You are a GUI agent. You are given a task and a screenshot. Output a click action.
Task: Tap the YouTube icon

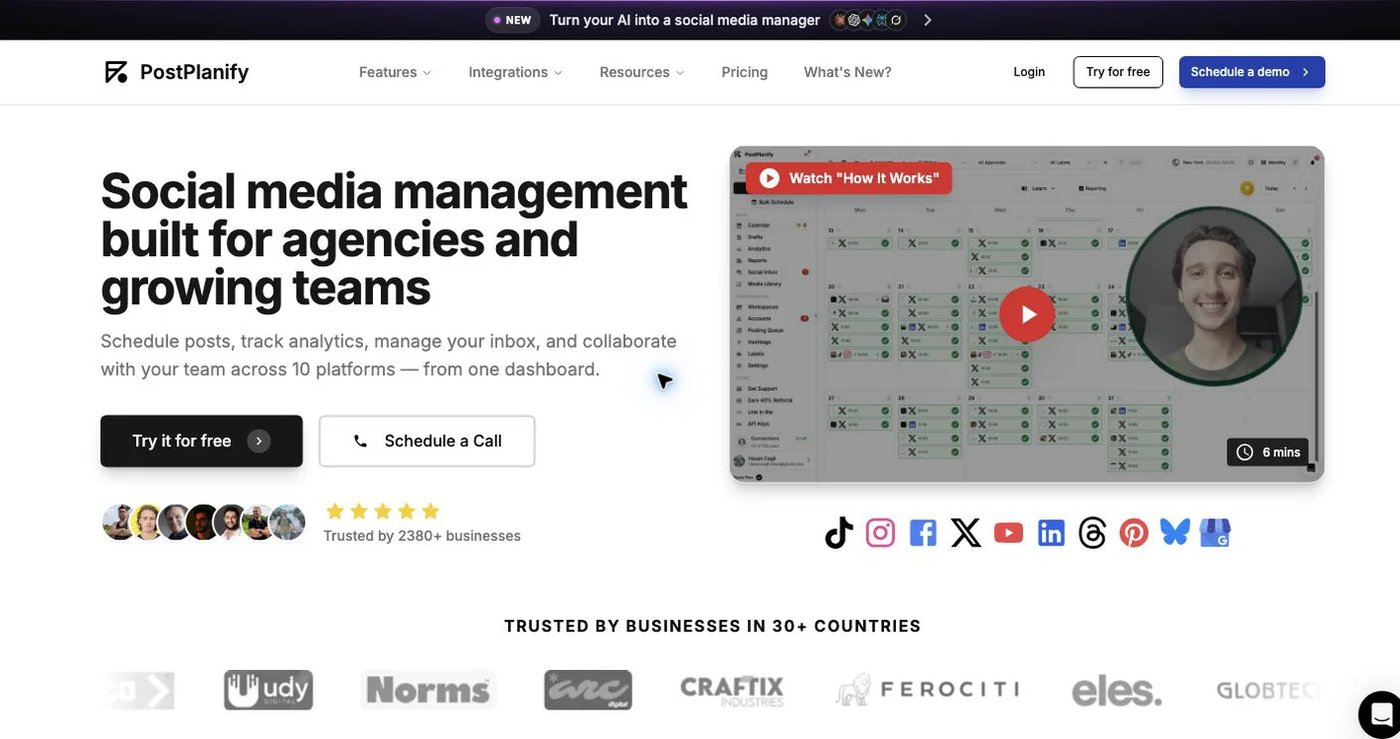pyautogui.click(x=1008, y=533)
